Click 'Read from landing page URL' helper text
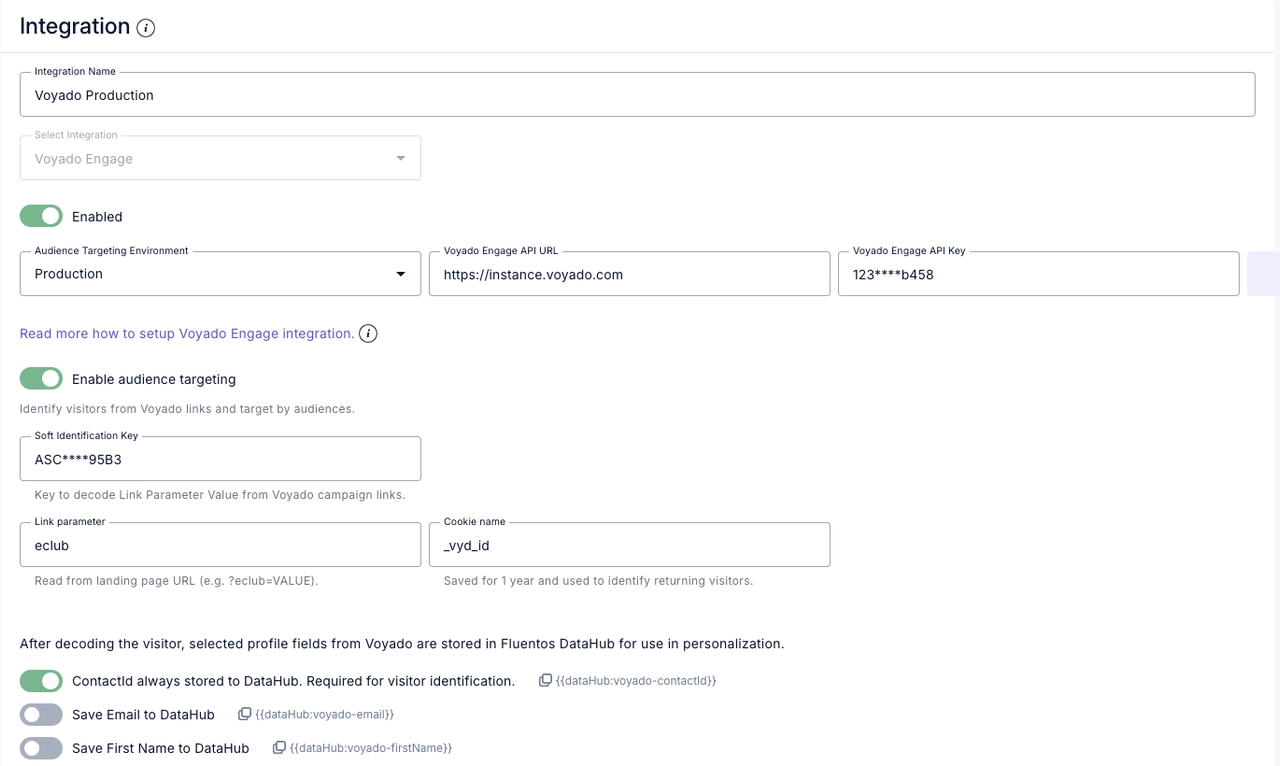This screenshot has height=766, width=1280. 176,580
